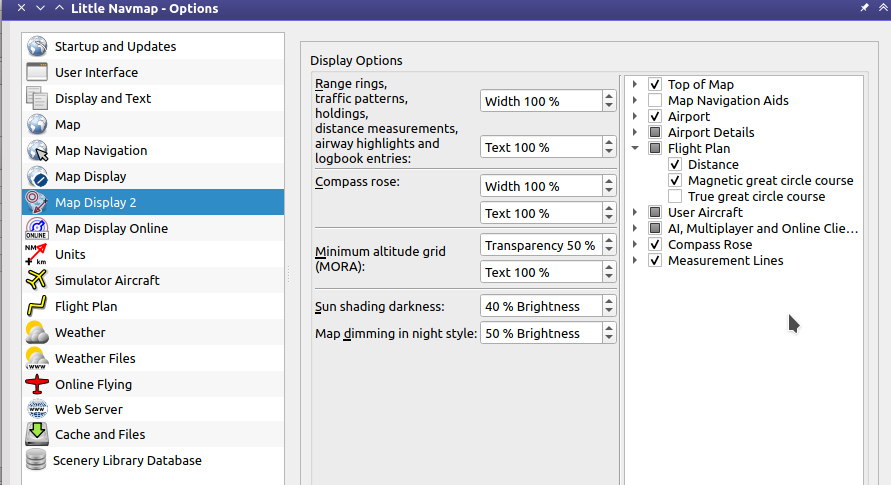Image resolution: width=891 pixels, height=485 pixels.
Task: Click the Map Display 2 icon
Action: (37, 203)
